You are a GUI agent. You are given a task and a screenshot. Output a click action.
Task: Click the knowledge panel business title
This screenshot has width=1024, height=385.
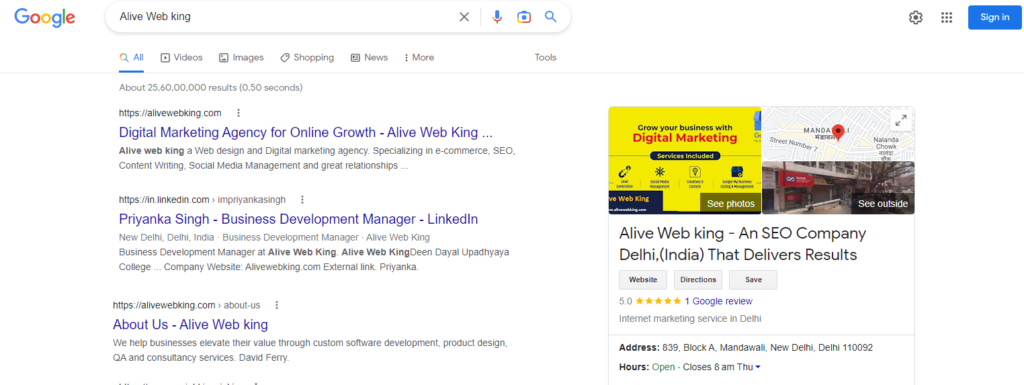point(743,243)
